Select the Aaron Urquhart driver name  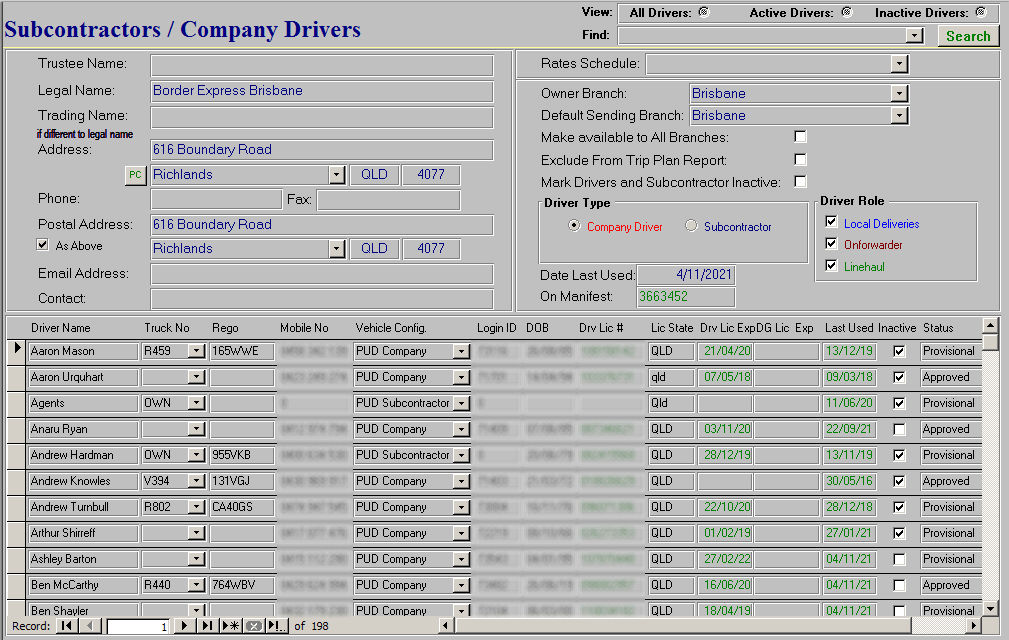[x=83, y=378]
